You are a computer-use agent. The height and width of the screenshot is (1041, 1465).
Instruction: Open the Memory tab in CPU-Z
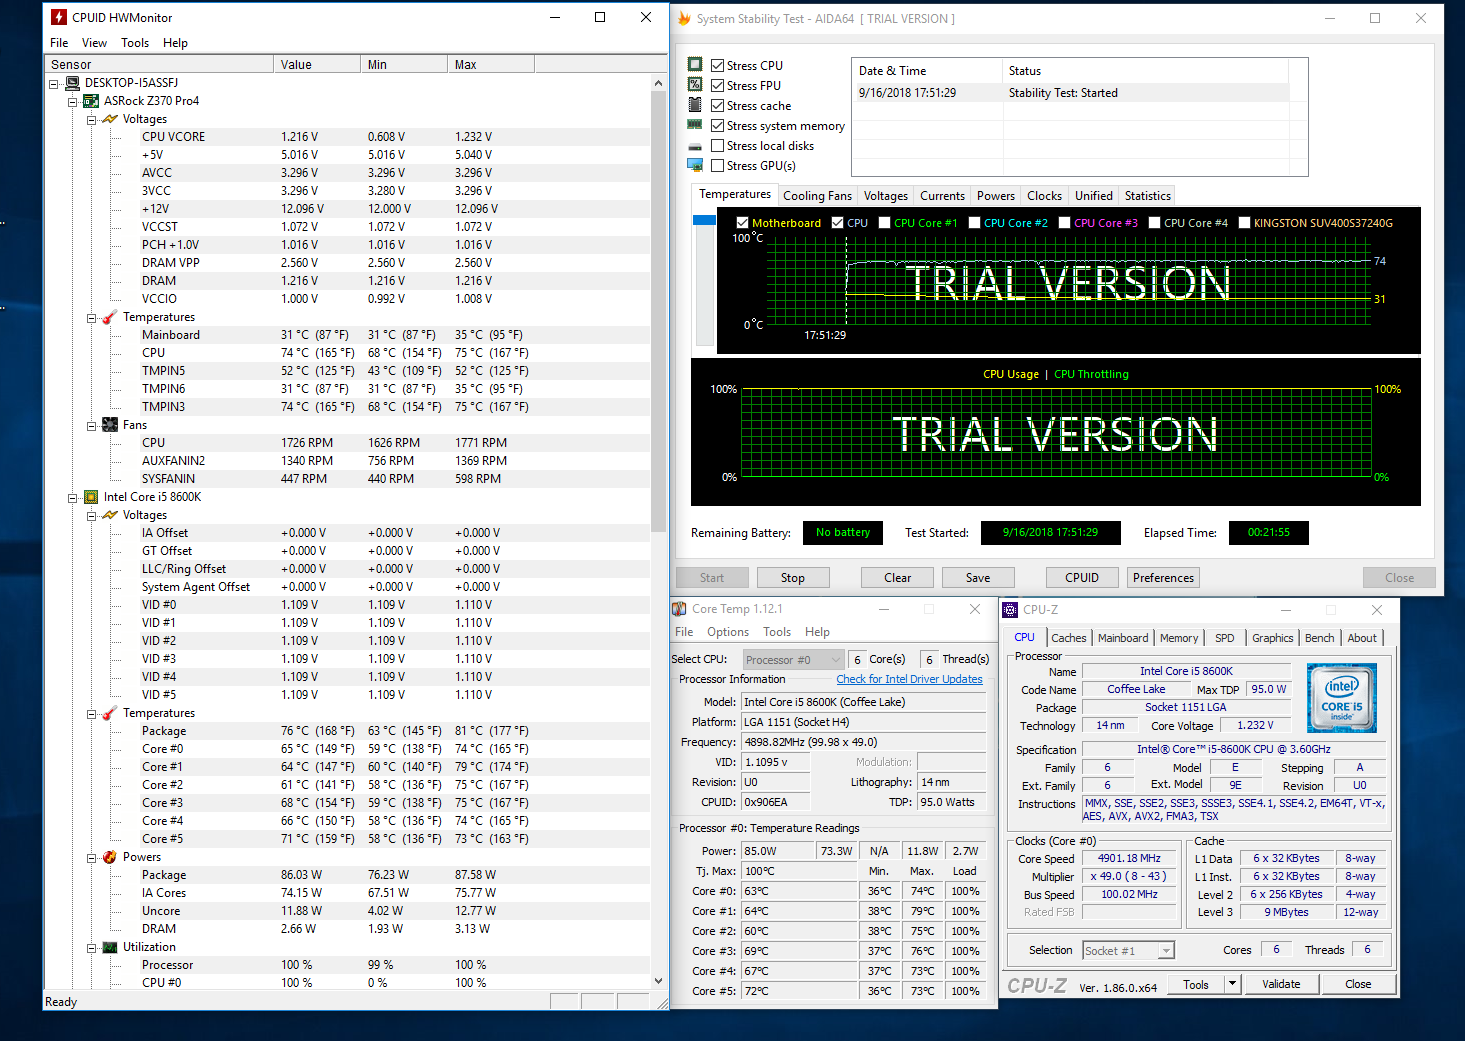pos(1178,638)
